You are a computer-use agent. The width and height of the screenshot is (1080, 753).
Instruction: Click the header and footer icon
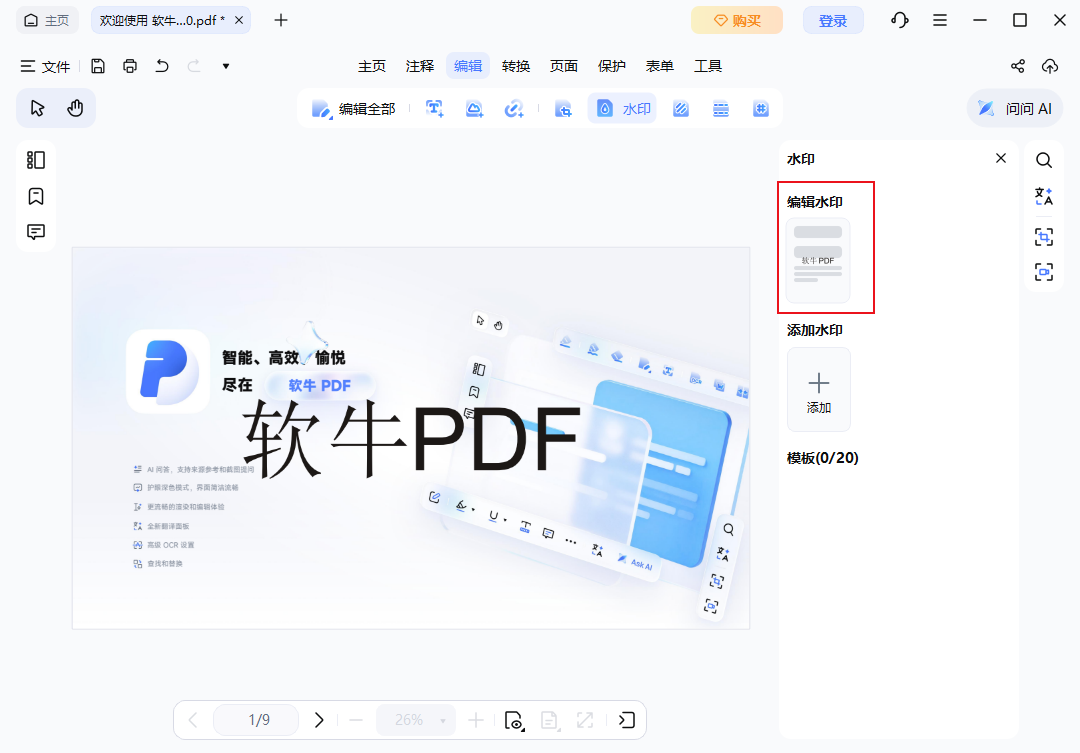tap(720, 109)
